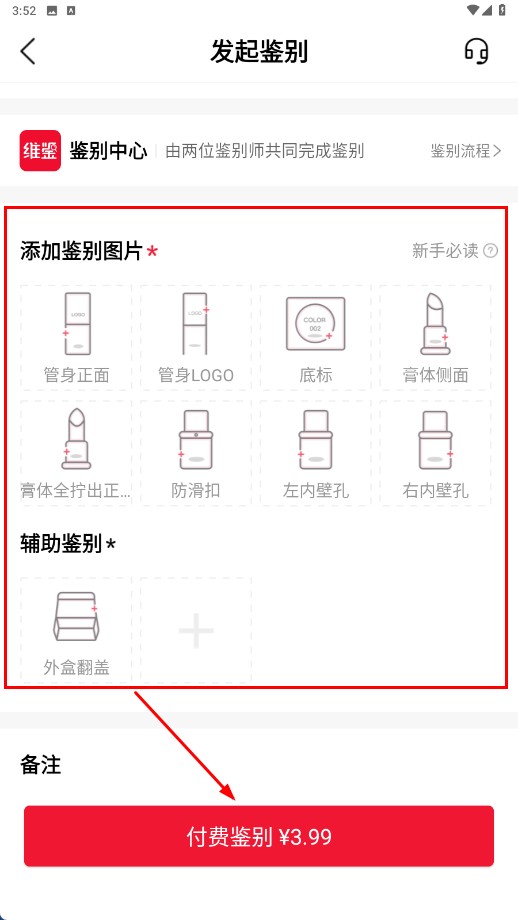Add 外盒翻盖 box photo
The width and height of the screenshot is (518, 920).
point(76,630)
